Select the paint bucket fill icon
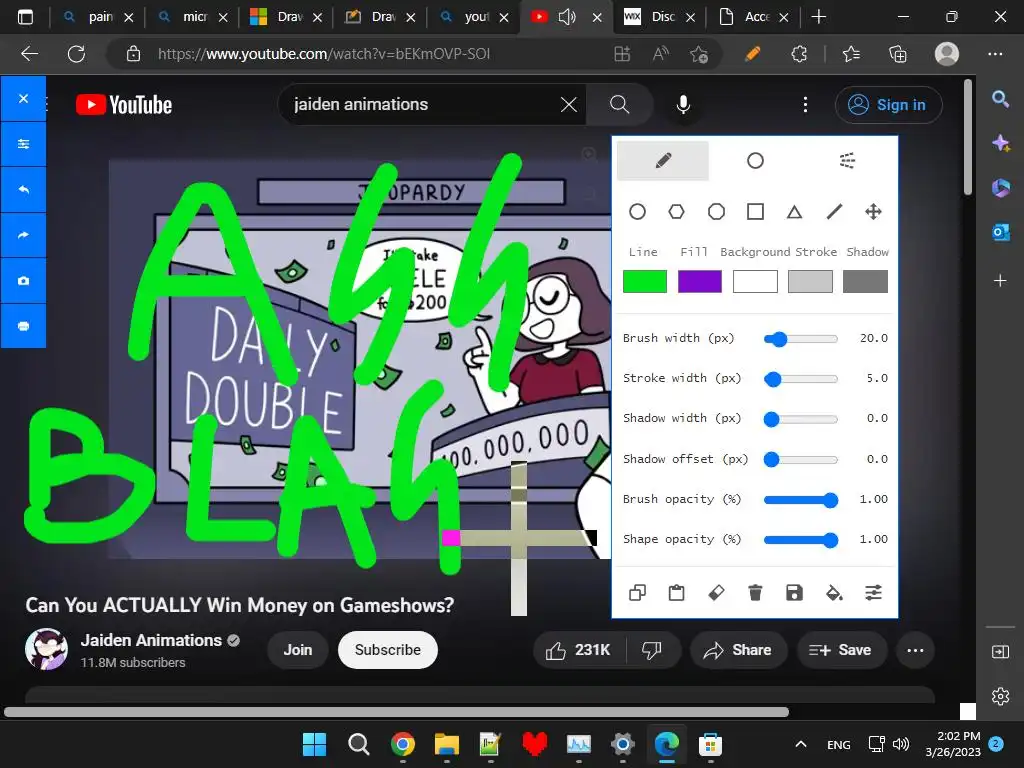 [x=834, y=592]
